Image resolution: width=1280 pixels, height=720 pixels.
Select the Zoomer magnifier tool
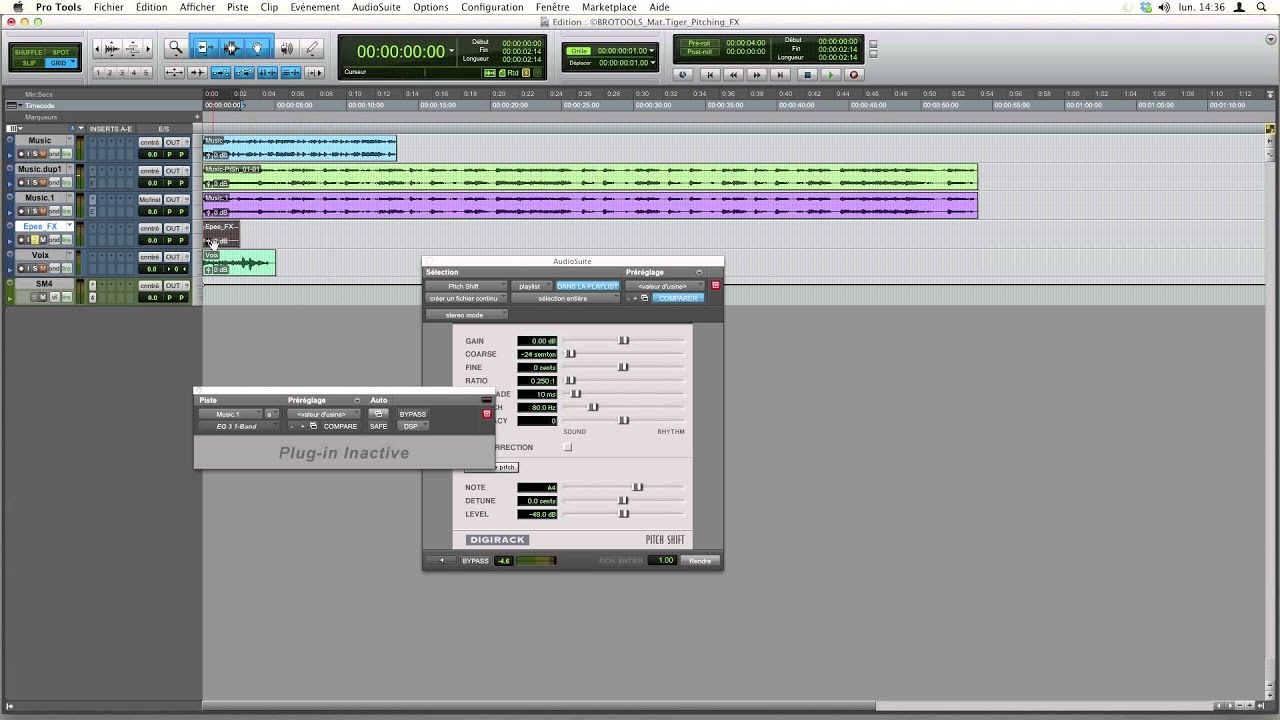pyautogui.click(x=176, y=48)
